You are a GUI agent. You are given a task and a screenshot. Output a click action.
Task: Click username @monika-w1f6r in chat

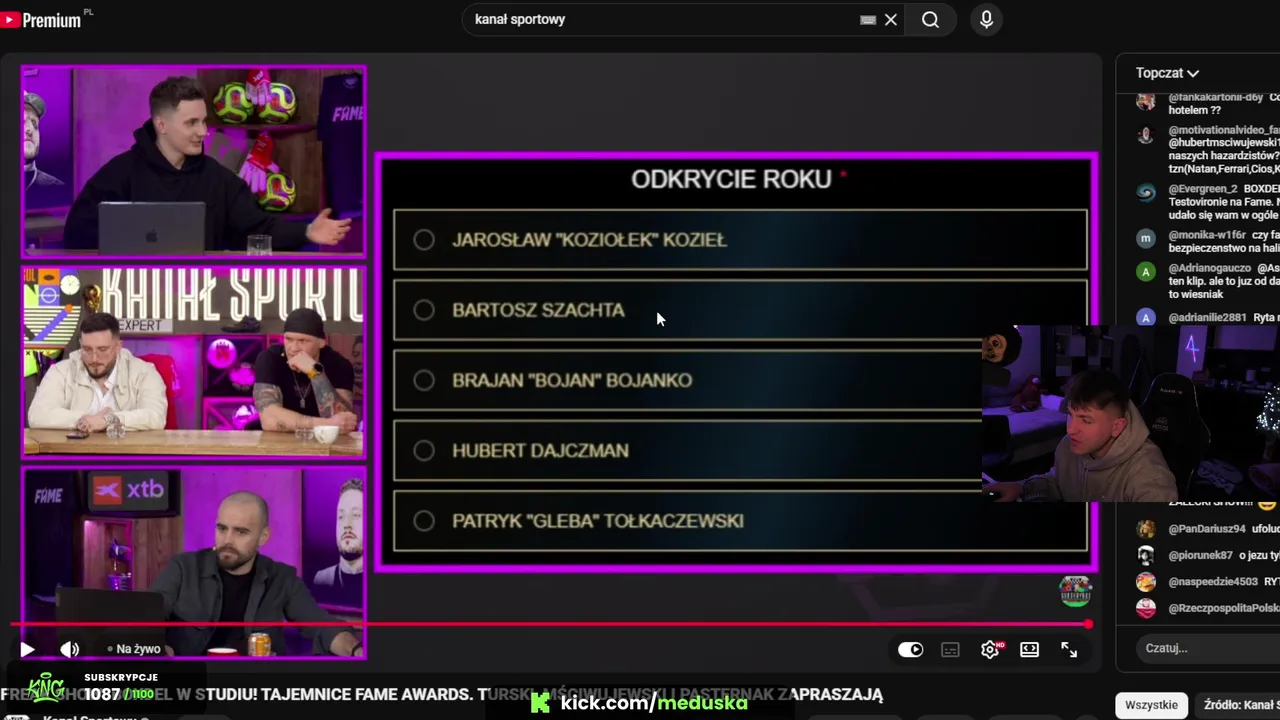pyautogui.click(x=1209, y=235)
